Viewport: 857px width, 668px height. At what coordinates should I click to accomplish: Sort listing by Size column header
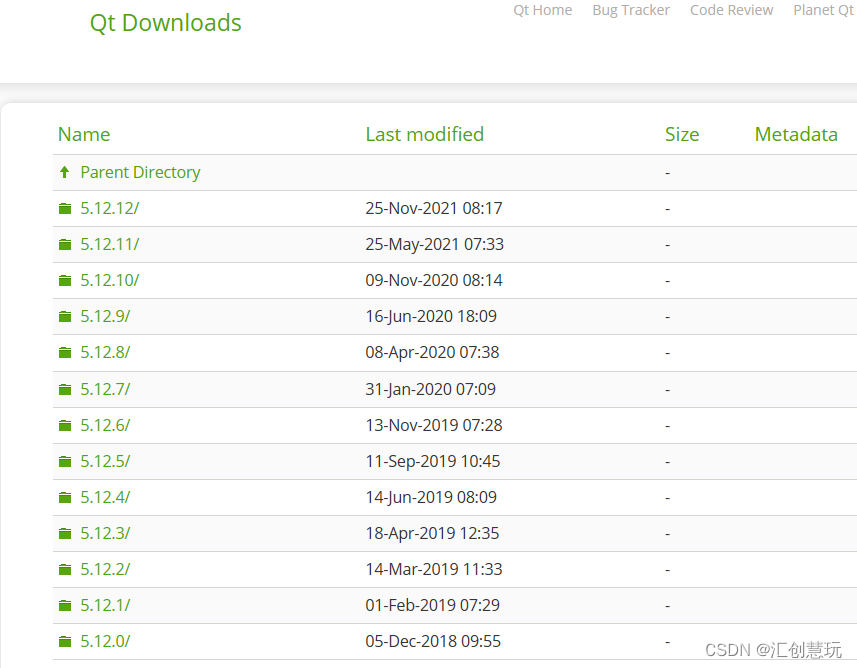pyautogui.click(x=682, y=134)
